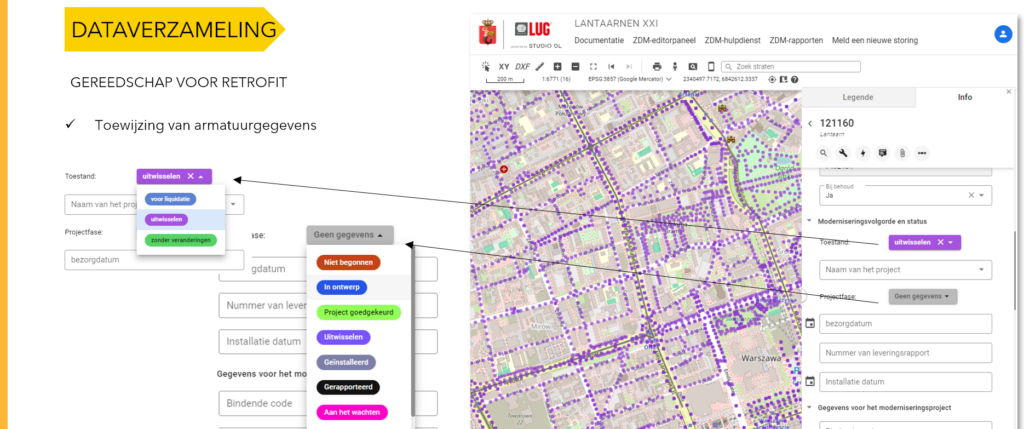Click the wrench icon in Info panel
The width and height of the screenshot is (1024, 429).
pyautogui.click(x=844, y=153)
